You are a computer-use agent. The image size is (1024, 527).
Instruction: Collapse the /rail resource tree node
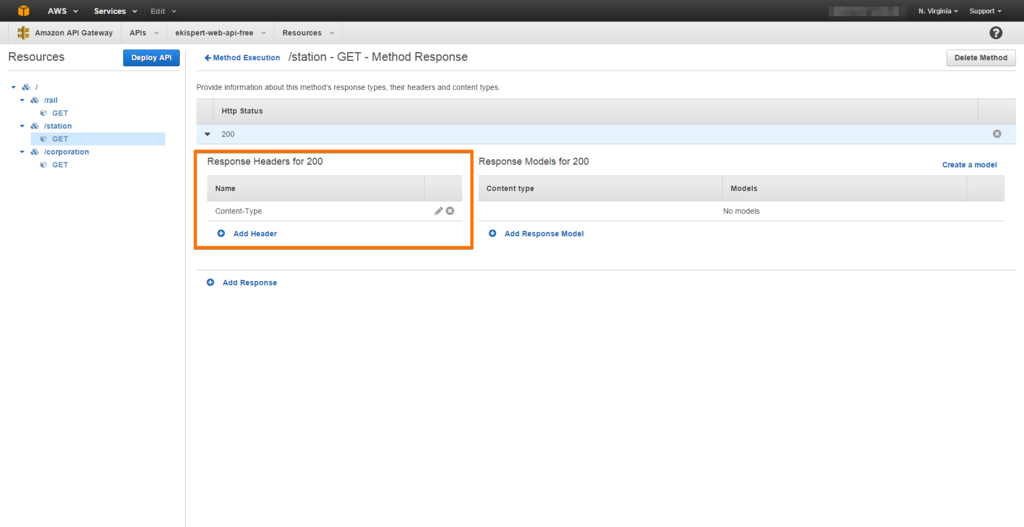(22, 100)
